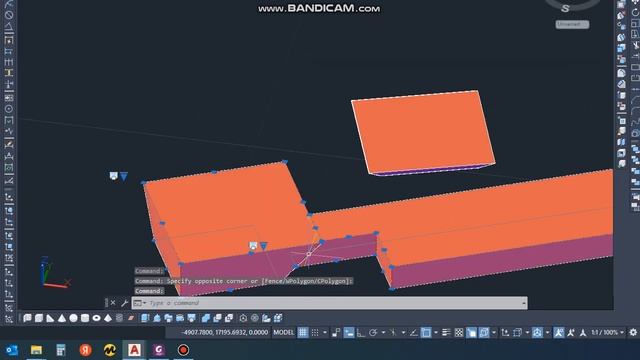The width and height of the screenshot is (640, 360).
Task: Open gizmo type dropdown
Action: pos(547,333)
